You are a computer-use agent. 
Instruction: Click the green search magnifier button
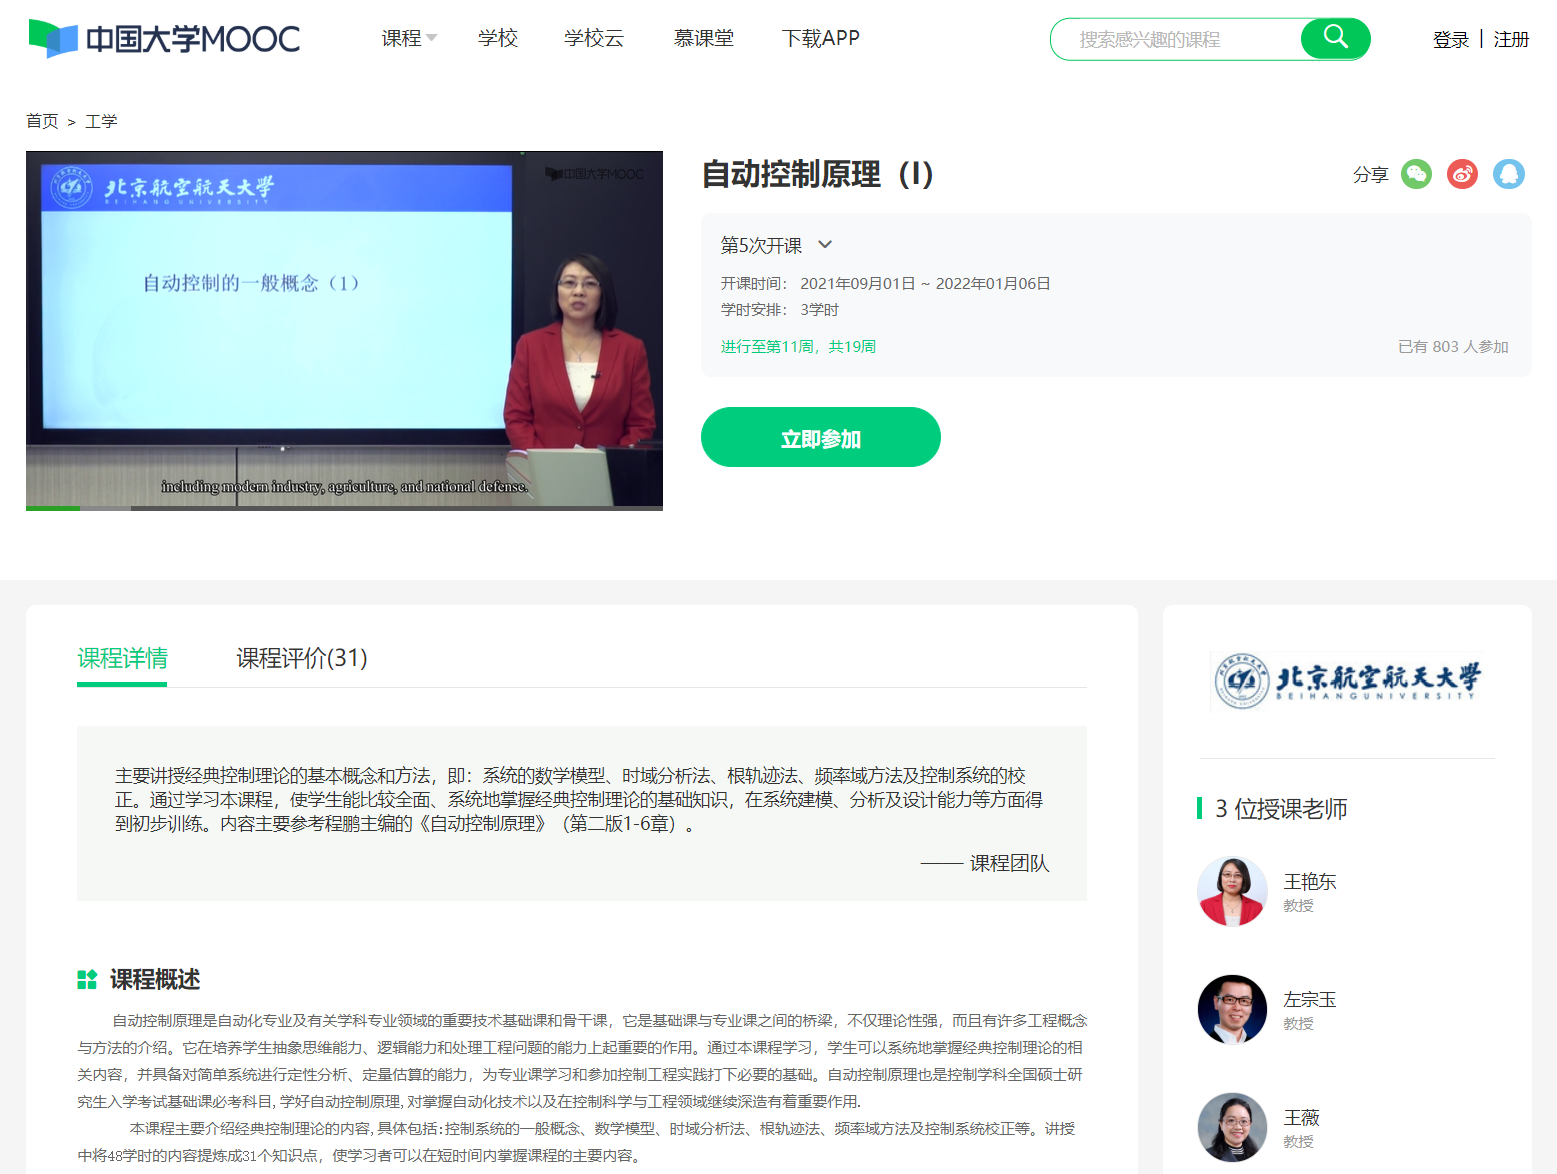click(x=1335, y=39)
